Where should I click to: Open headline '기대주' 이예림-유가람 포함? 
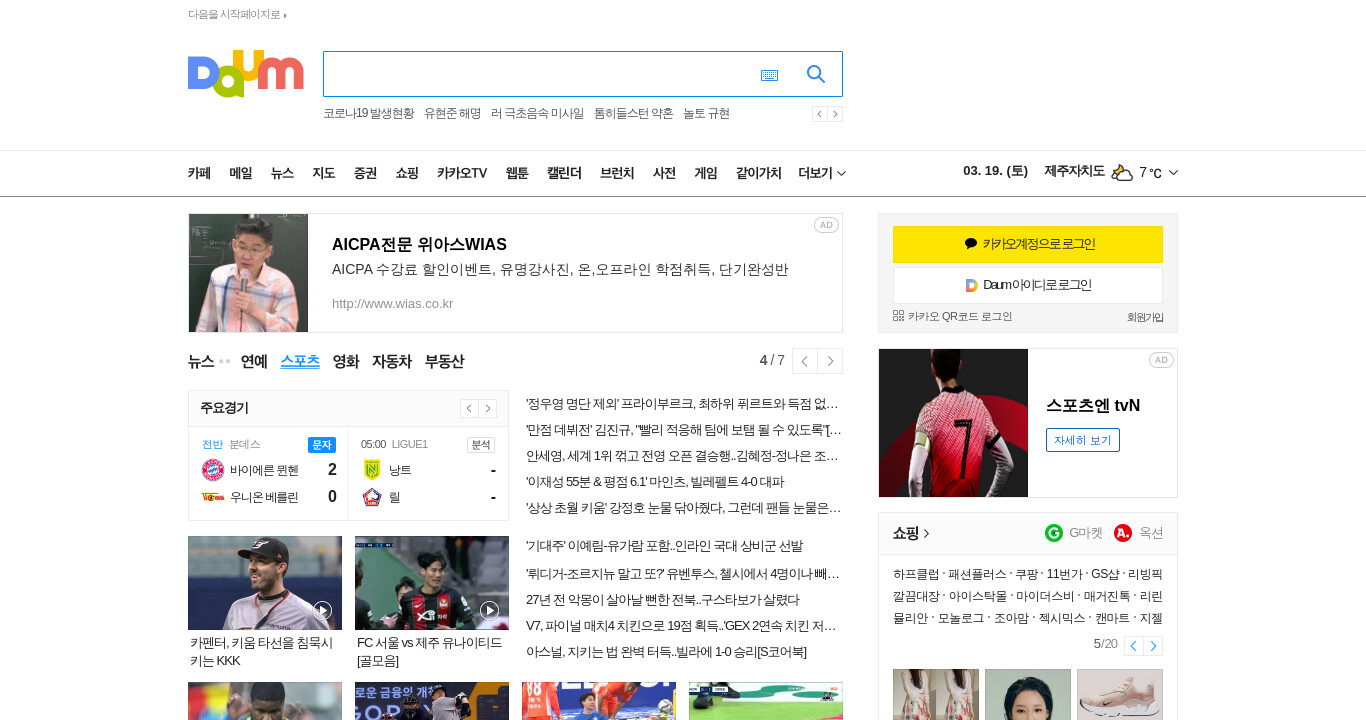point(664,546)
